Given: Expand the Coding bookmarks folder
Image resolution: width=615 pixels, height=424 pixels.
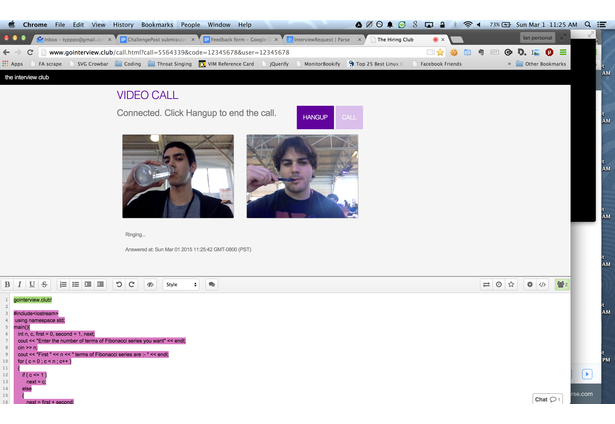Looking at the screenshot, I should pos(128,64).
